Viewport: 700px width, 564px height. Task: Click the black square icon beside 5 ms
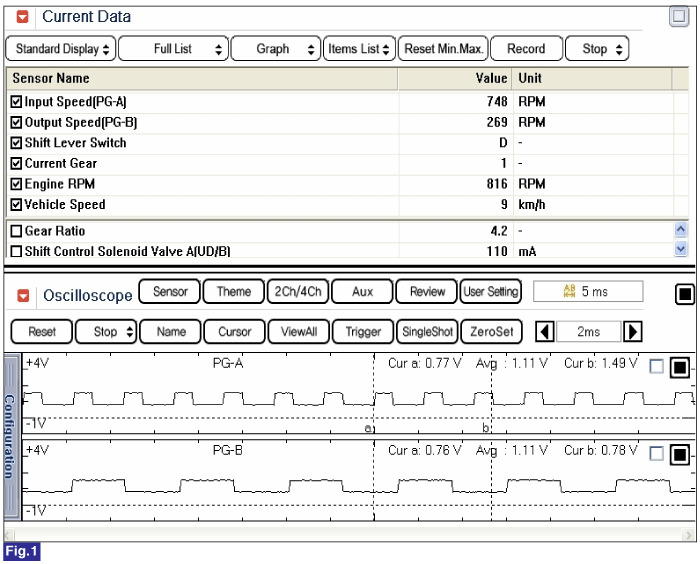[x=685, y=294]
